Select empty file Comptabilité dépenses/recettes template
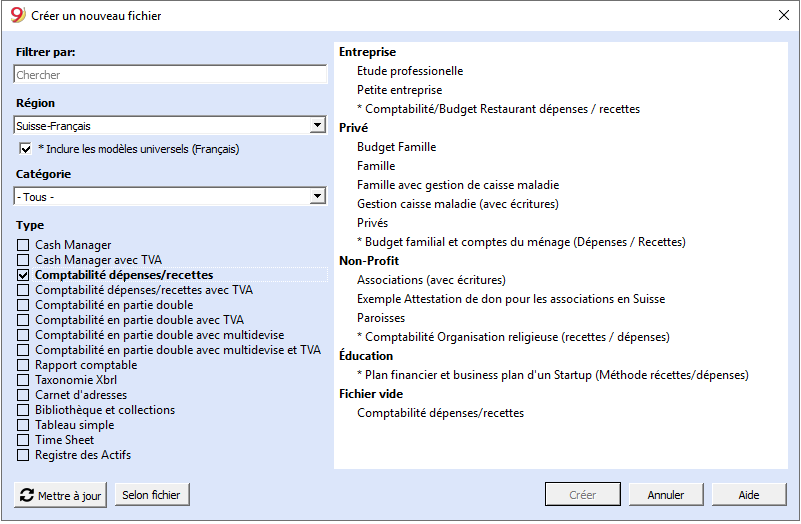 click(x=440, y=413)
